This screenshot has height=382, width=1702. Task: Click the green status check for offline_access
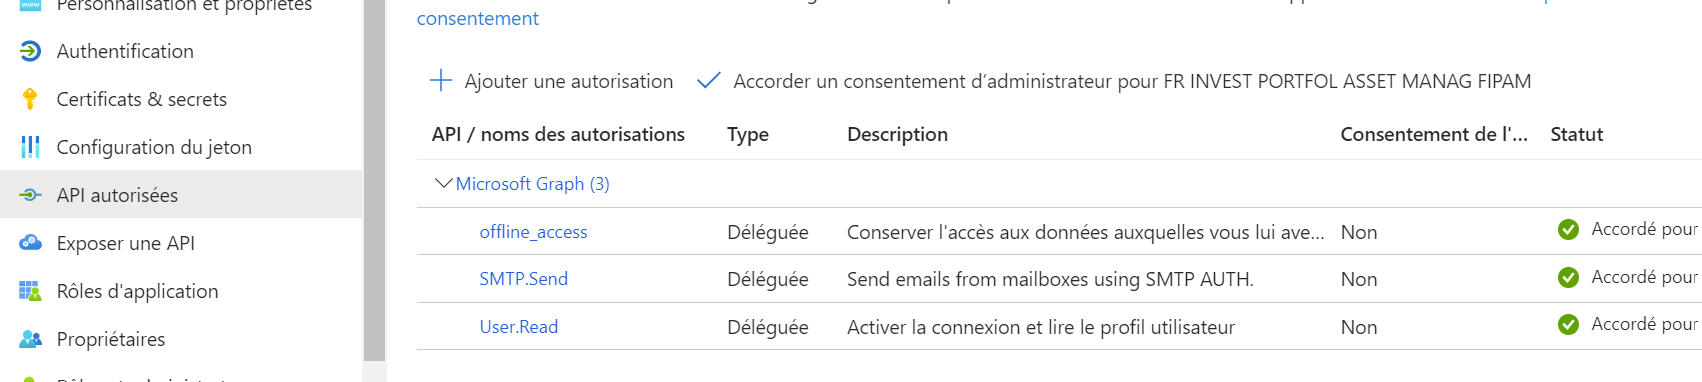pyautogui.click(x=1568, y=230)
